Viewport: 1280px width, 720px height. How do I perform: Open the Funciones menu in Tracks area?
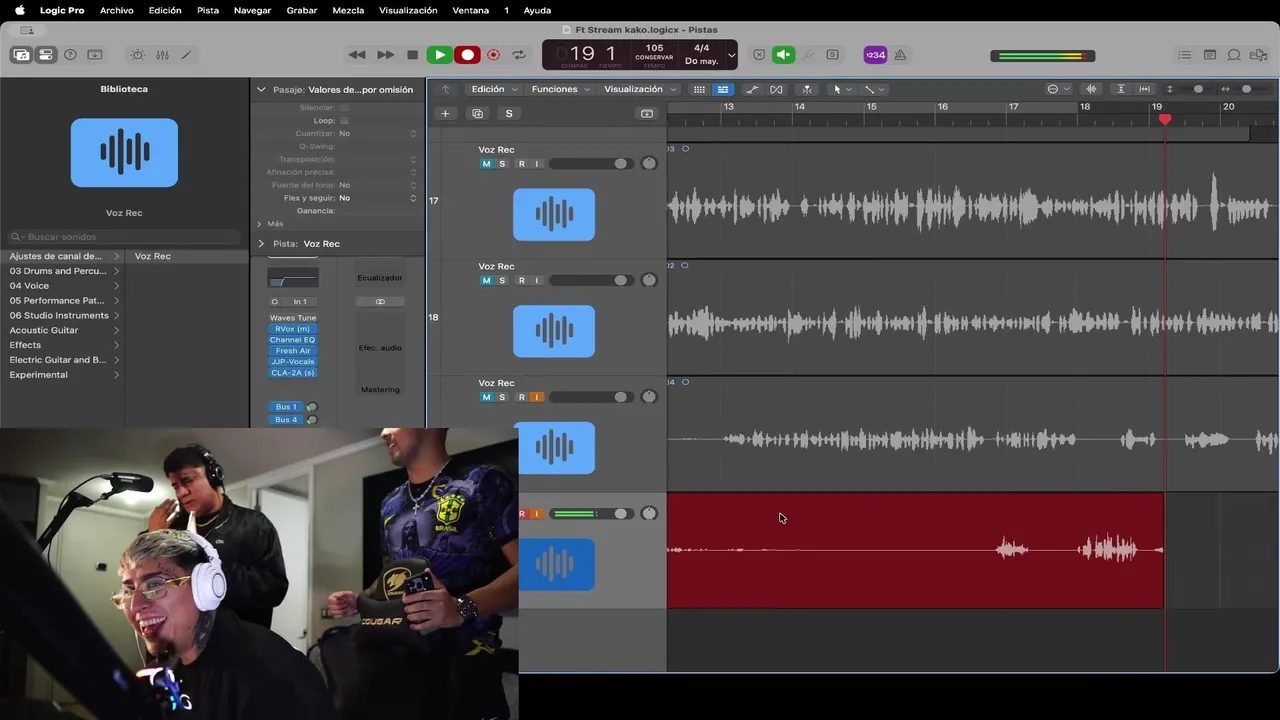pos(561,89)
